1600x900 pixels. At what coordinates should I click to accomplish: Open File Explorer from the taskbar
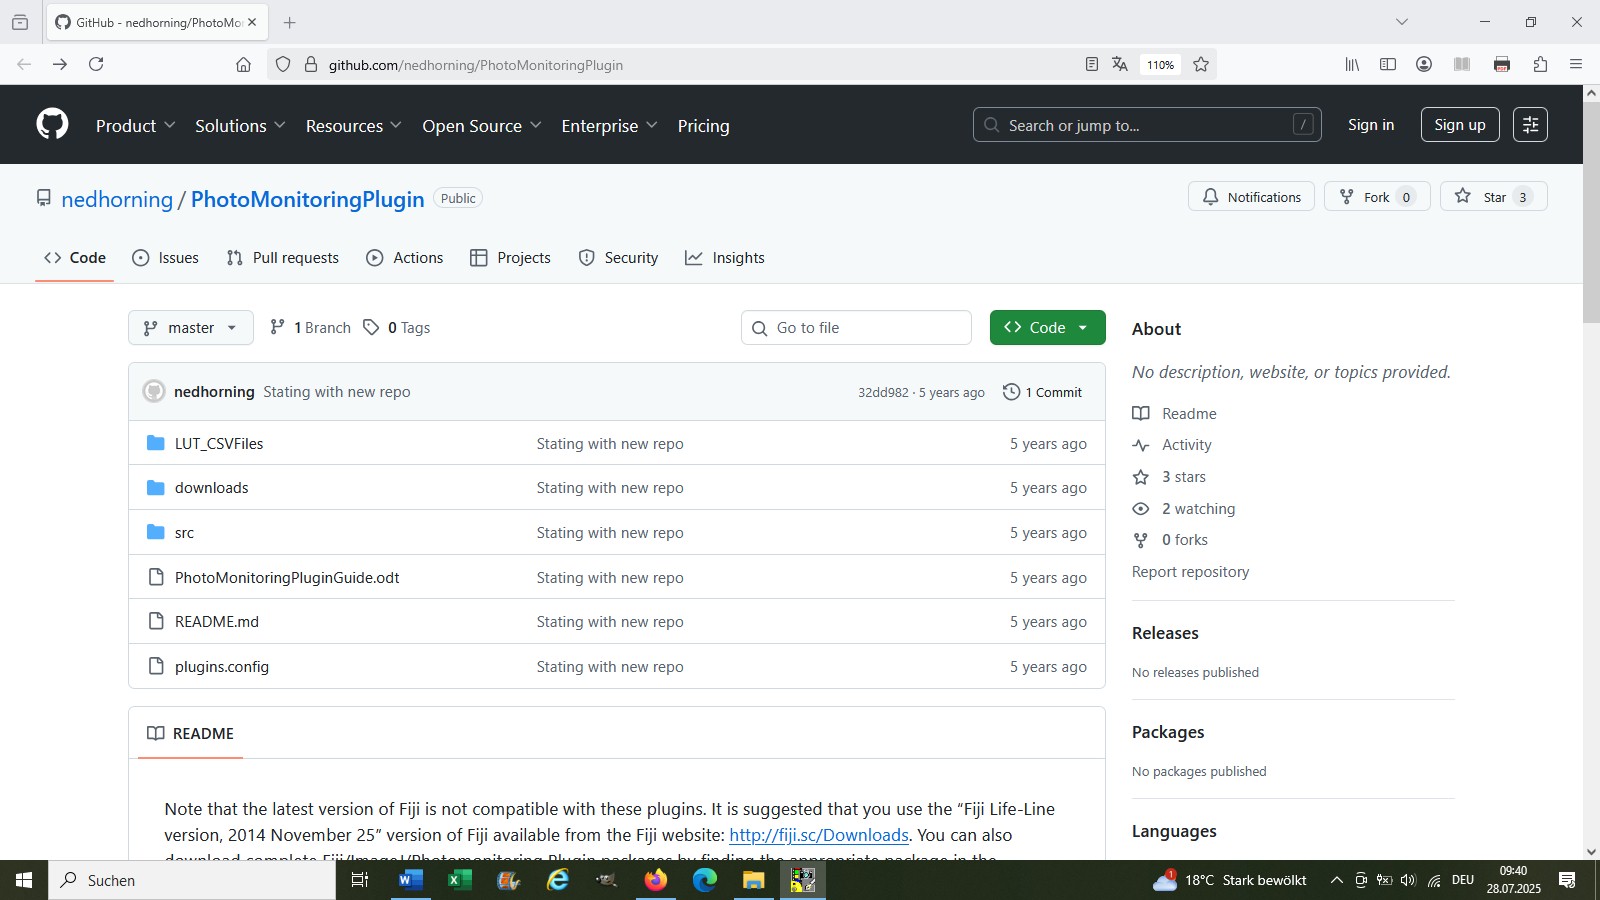(754, 880)
